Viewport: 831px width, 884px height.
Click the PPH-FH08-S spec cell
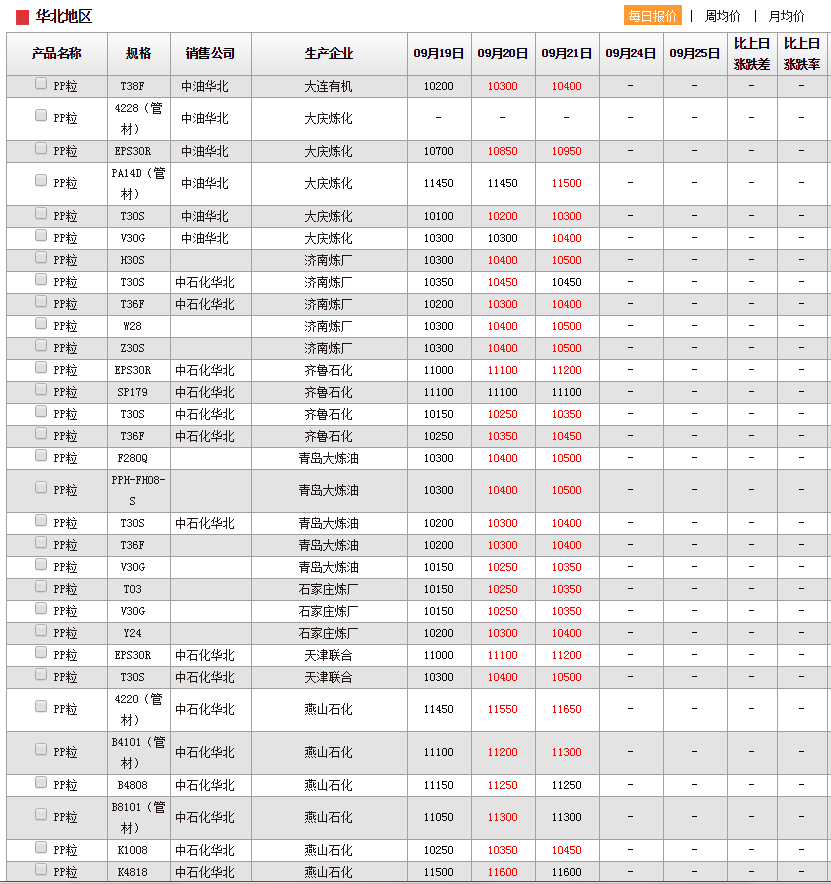138,490
